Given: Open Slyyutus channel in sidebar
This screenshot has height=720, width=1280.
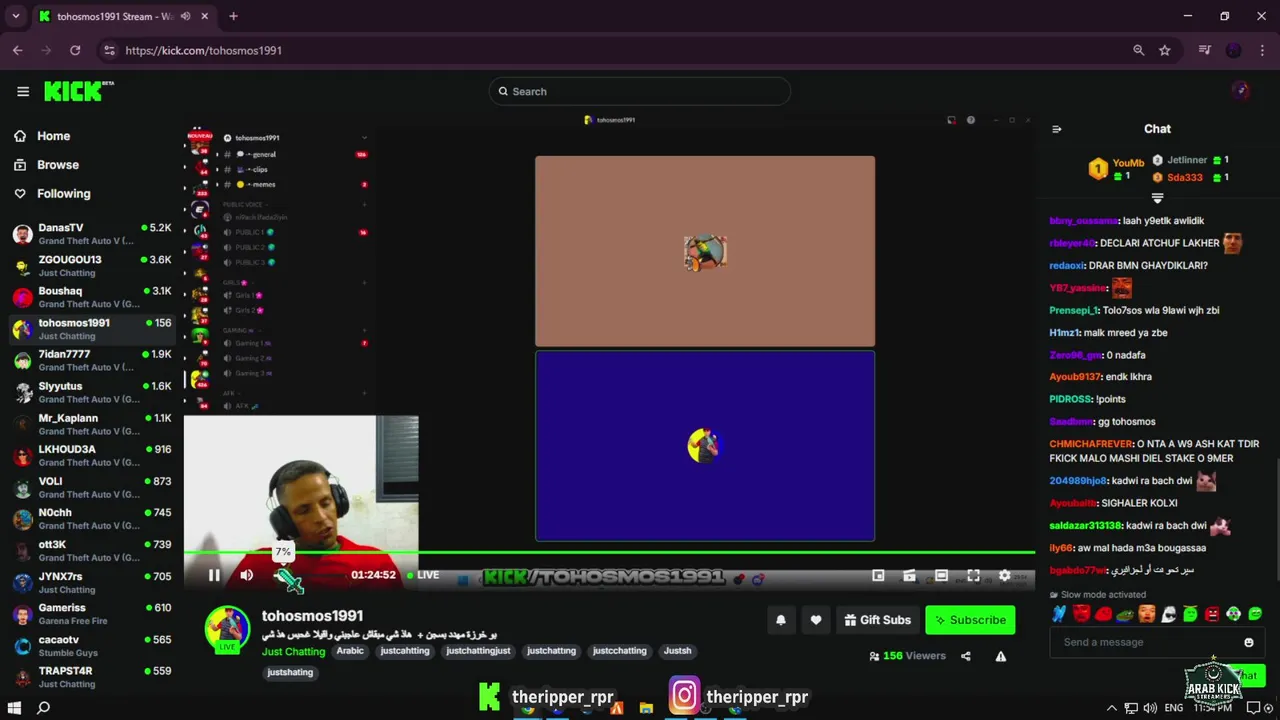Looking at the screenshot, I should point(91,392).
